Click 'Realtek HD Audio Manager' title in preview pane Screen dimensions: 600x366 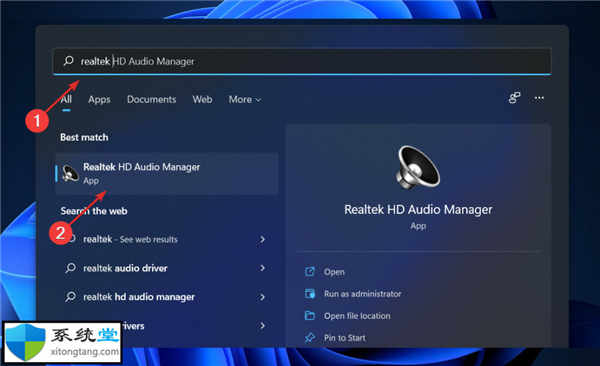point(418,210)
